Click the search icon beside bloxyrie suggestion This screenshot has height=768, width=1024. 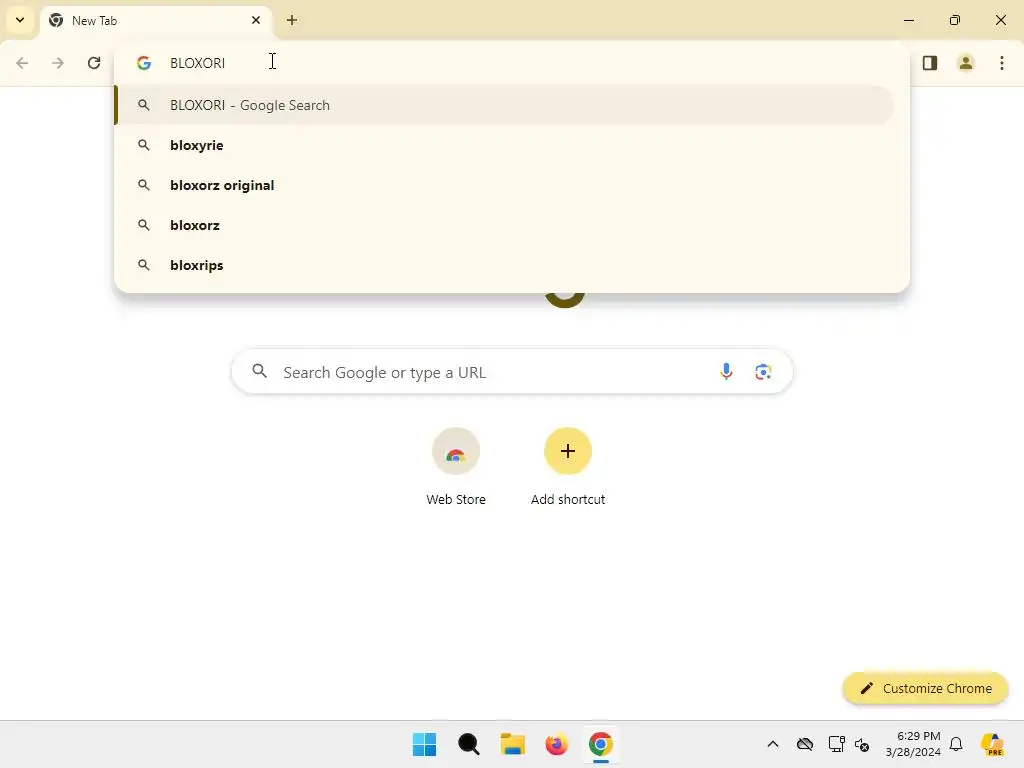pos(144,145)
